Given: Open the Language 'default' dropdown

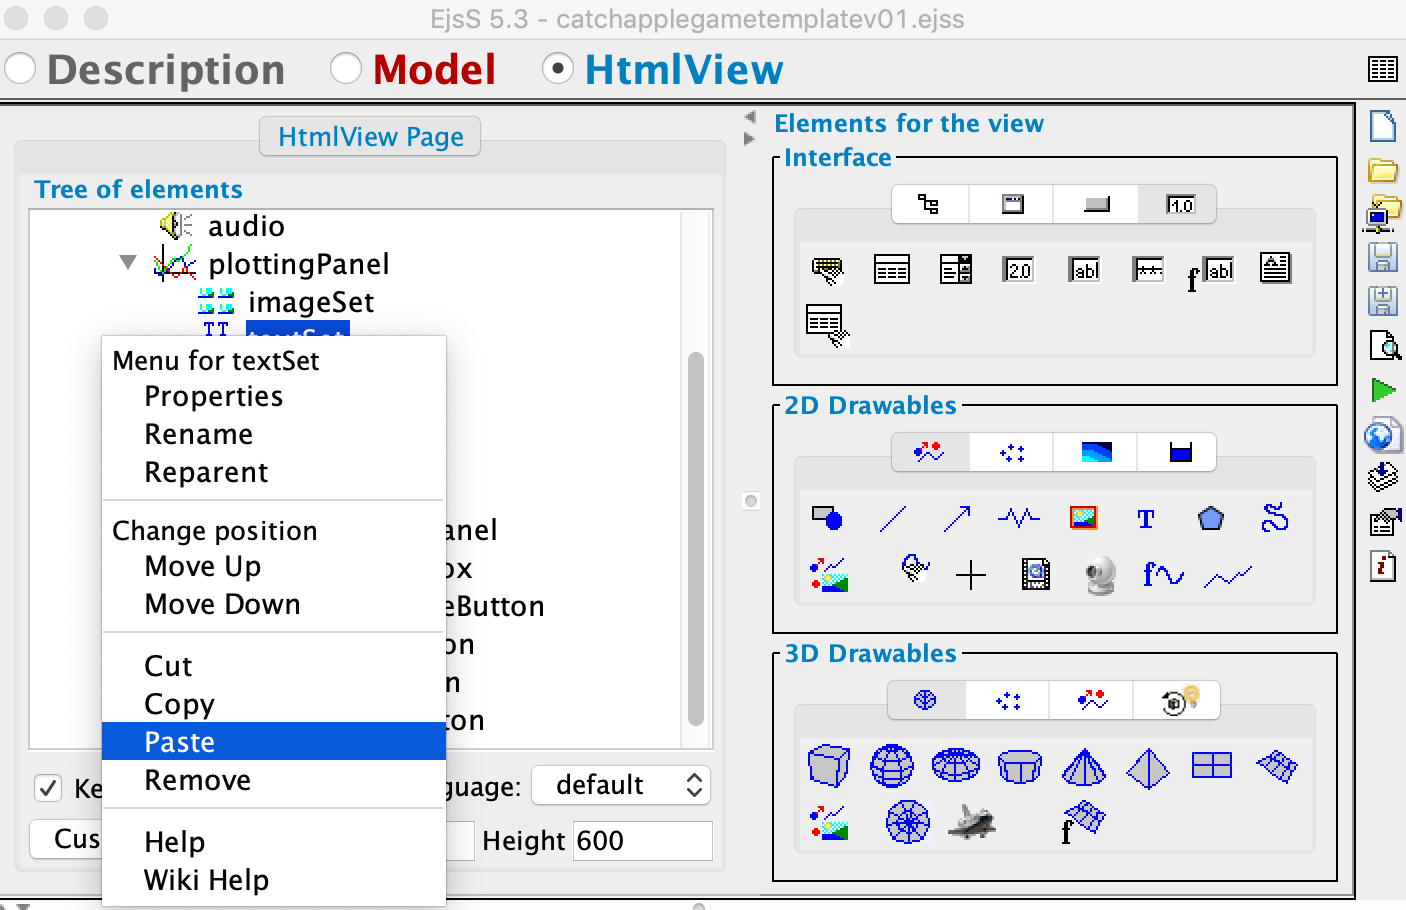Looking at the screenshot, I should pos(621,785).
